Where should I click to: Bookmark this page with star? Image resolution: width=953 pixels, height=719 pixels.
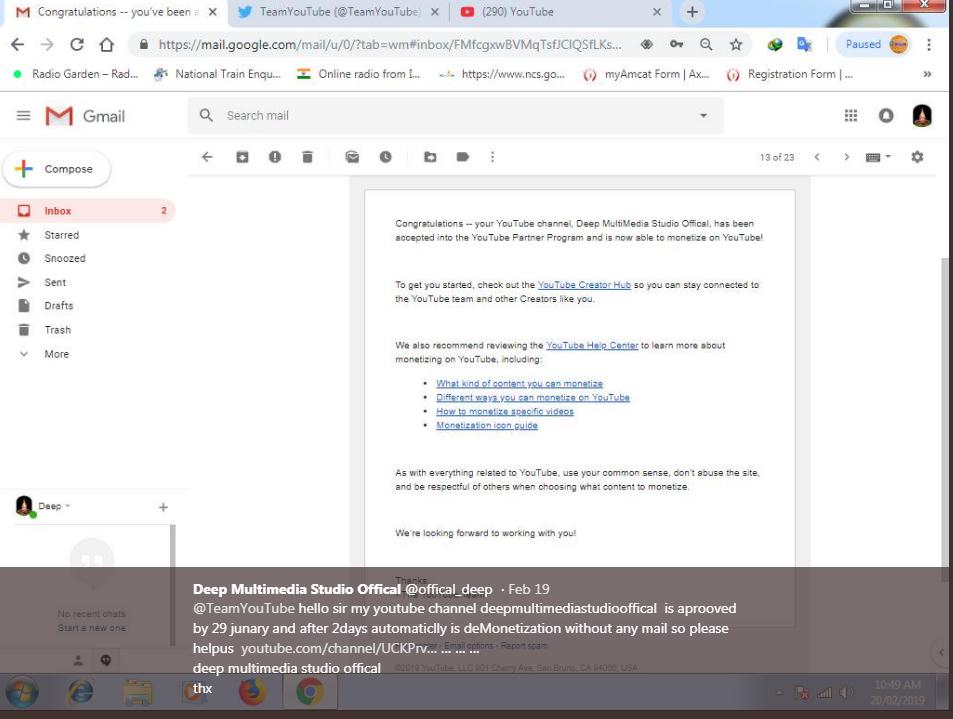point(736,44)
